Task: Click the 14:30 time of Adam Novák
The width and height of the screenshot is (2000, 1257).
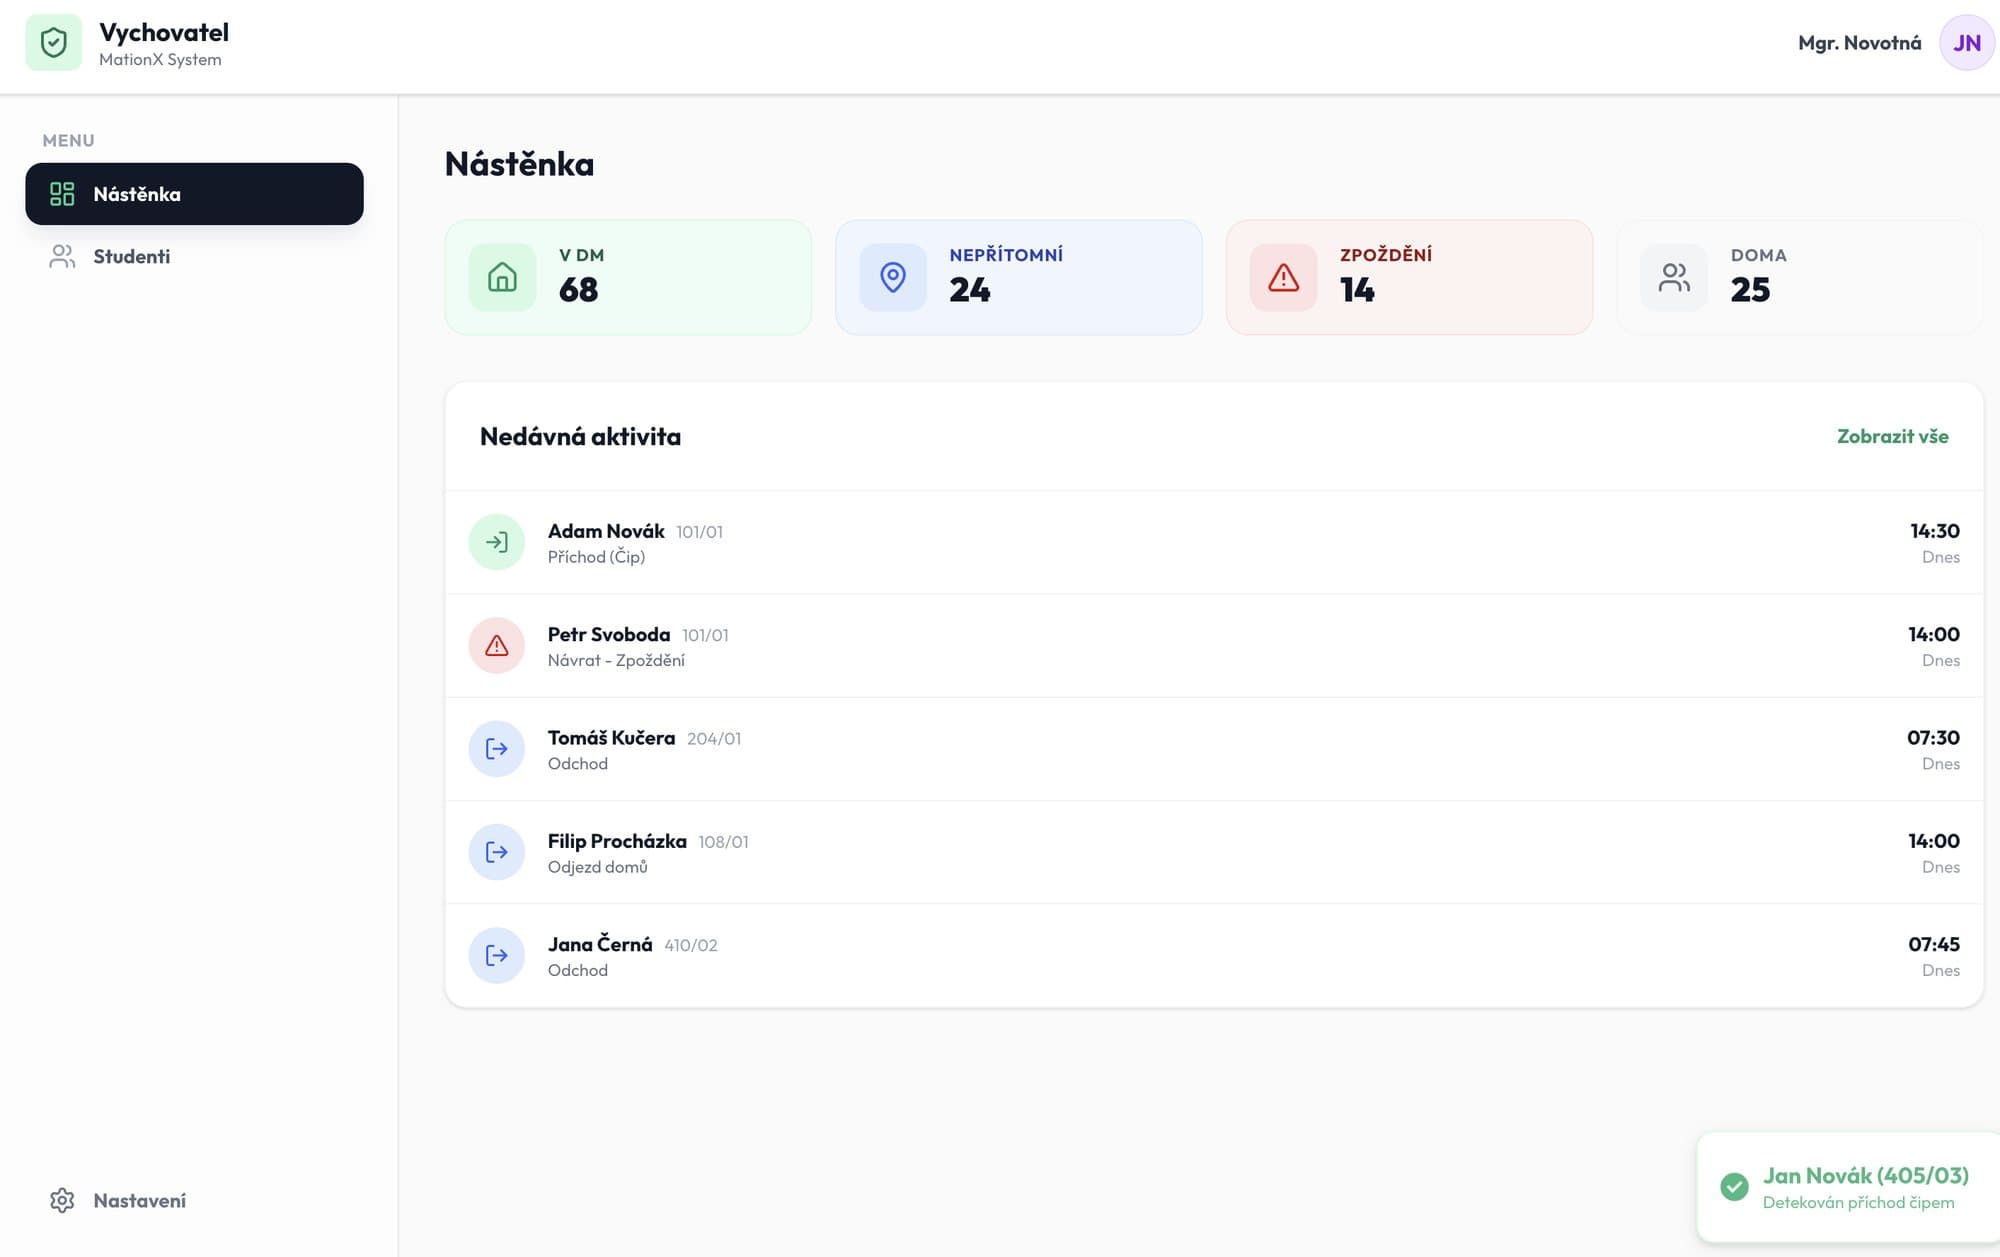Action: (x=1934, y=531)
